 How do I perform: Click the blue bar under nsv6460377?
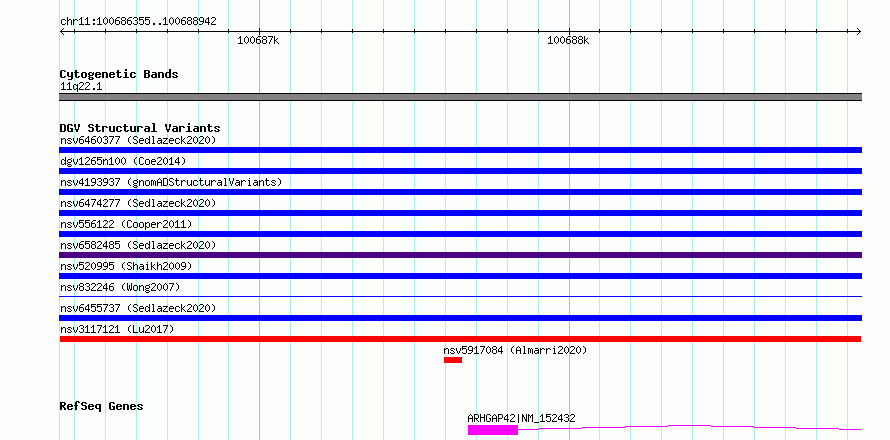coord(460,150)
